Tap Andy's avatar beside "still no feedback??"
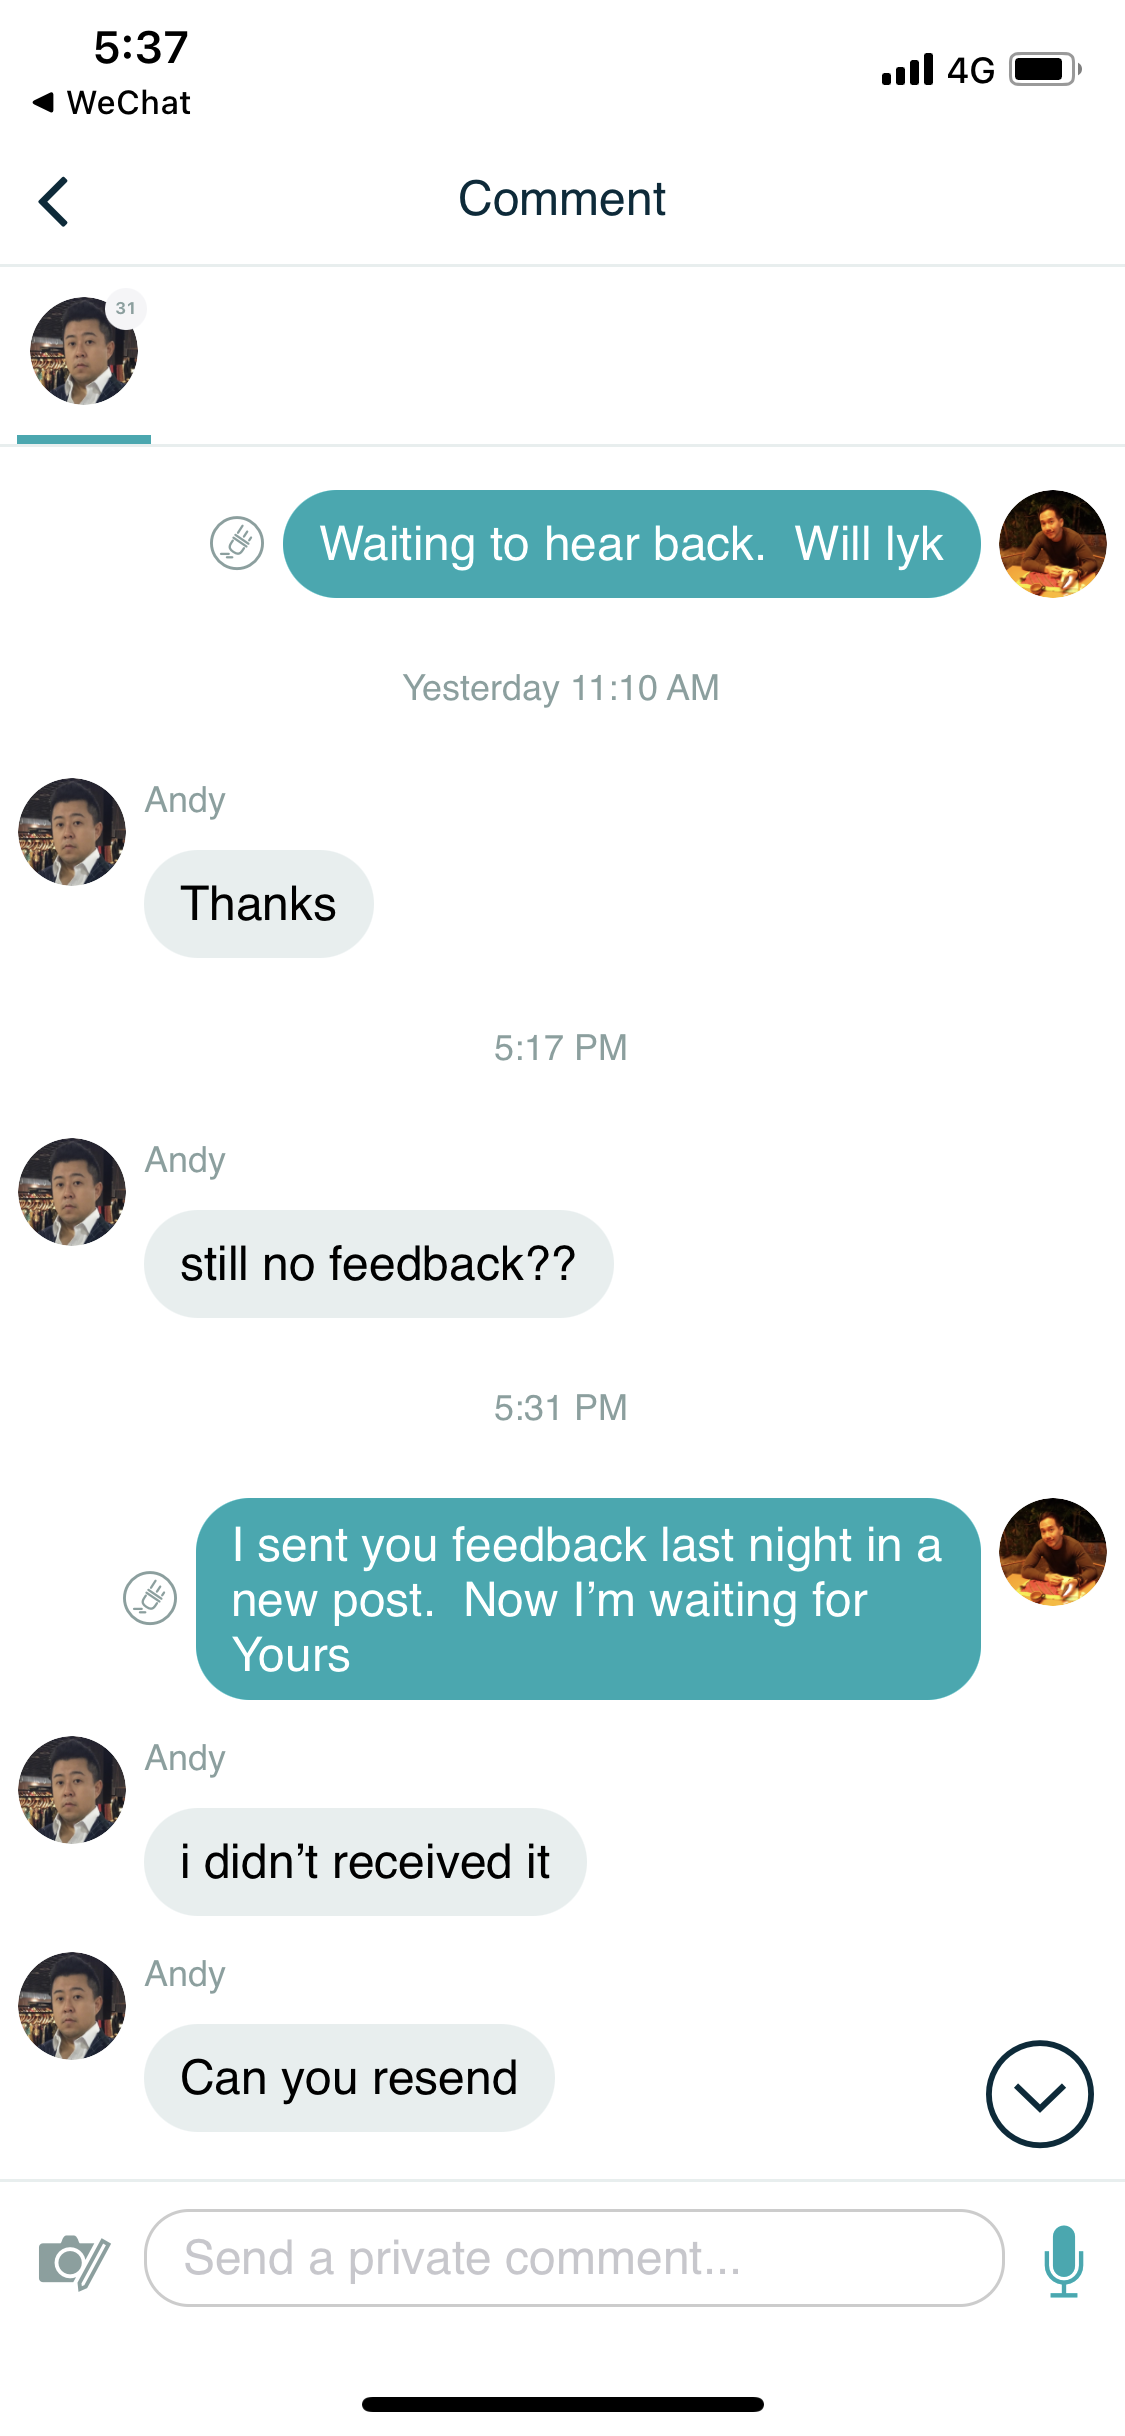 pyautogui.click(x=72, y=1192)
